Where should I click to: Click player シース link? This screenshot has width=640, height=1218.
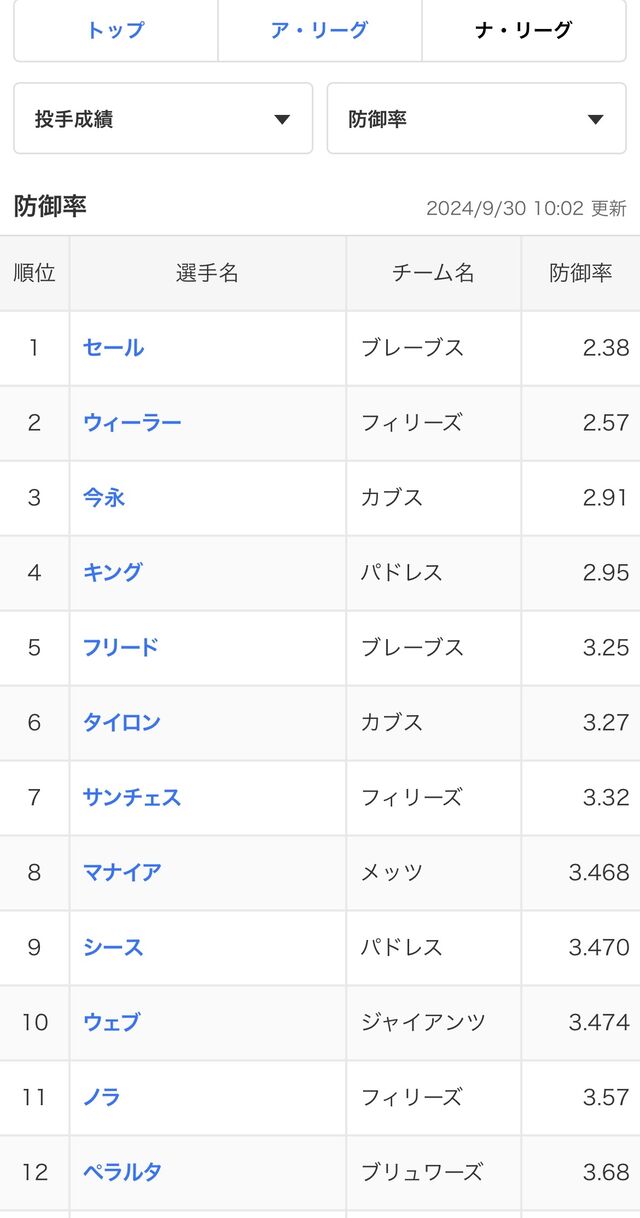coord(113,948)
